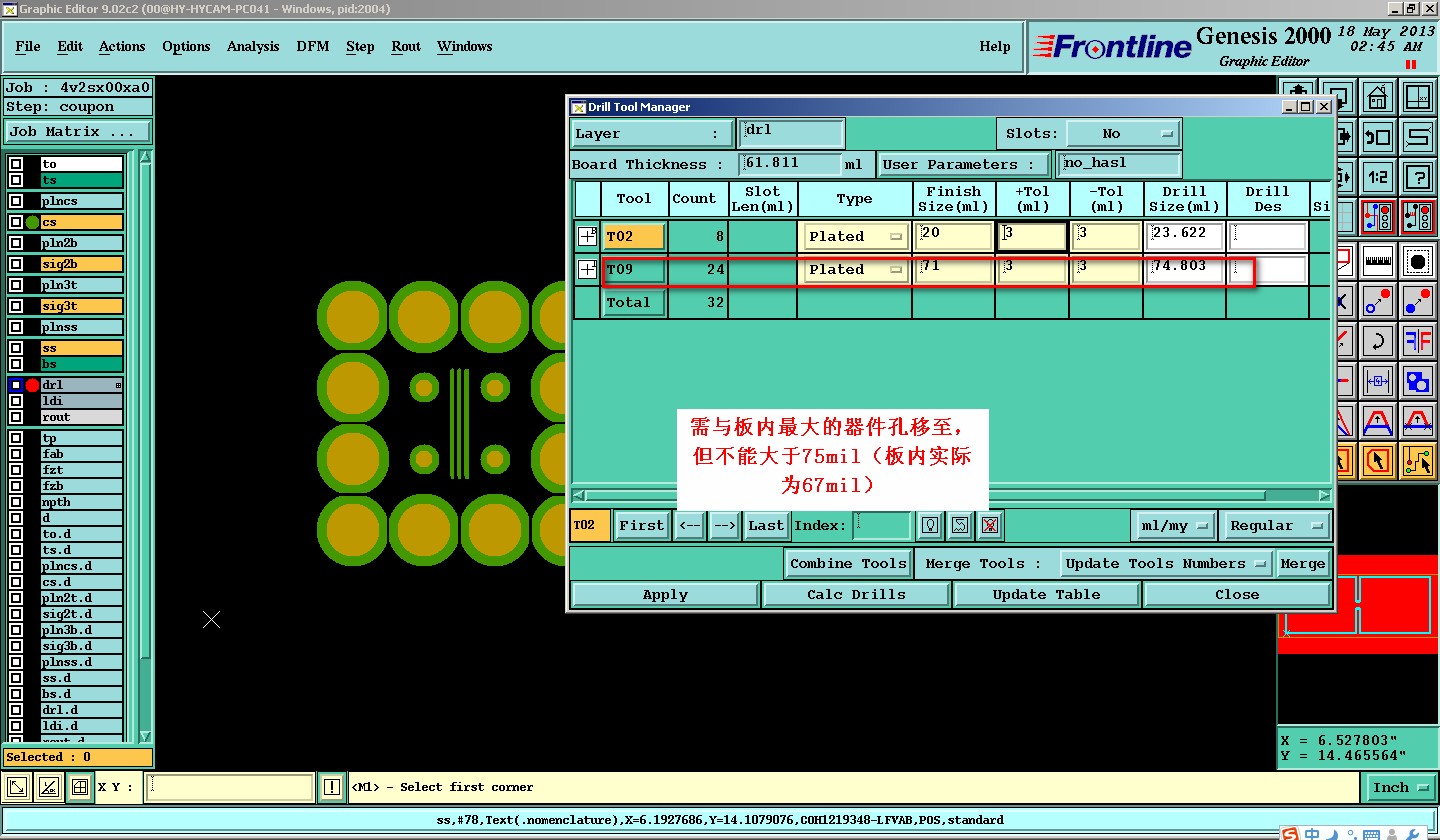Toggle visibility checkbox of layer 'pln3t'
Viewport: 1440px width, 840px height.
pos(16,285)
